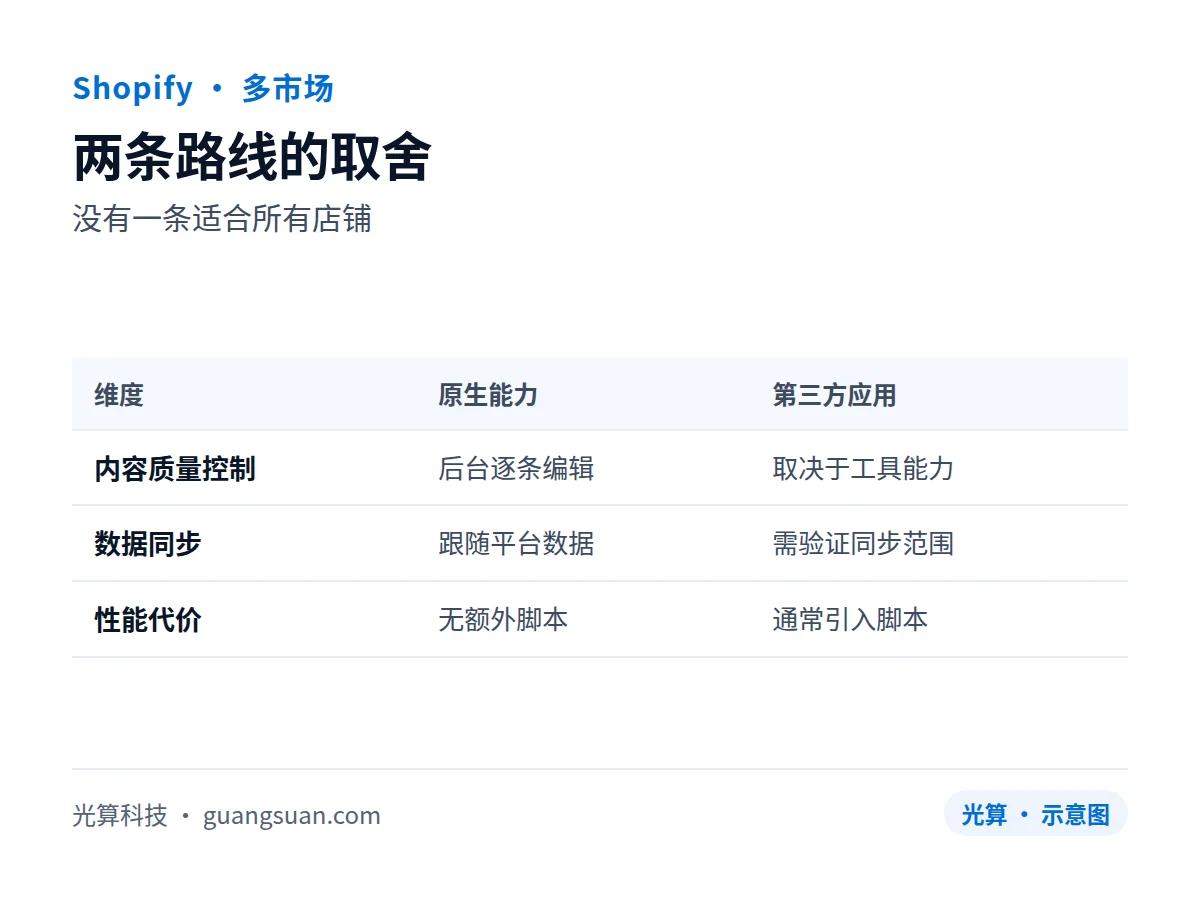The width and height of the screenshot is (1200, 900).
Task: Click the cell '通常引入脚本'
Action: click(850, 620)
